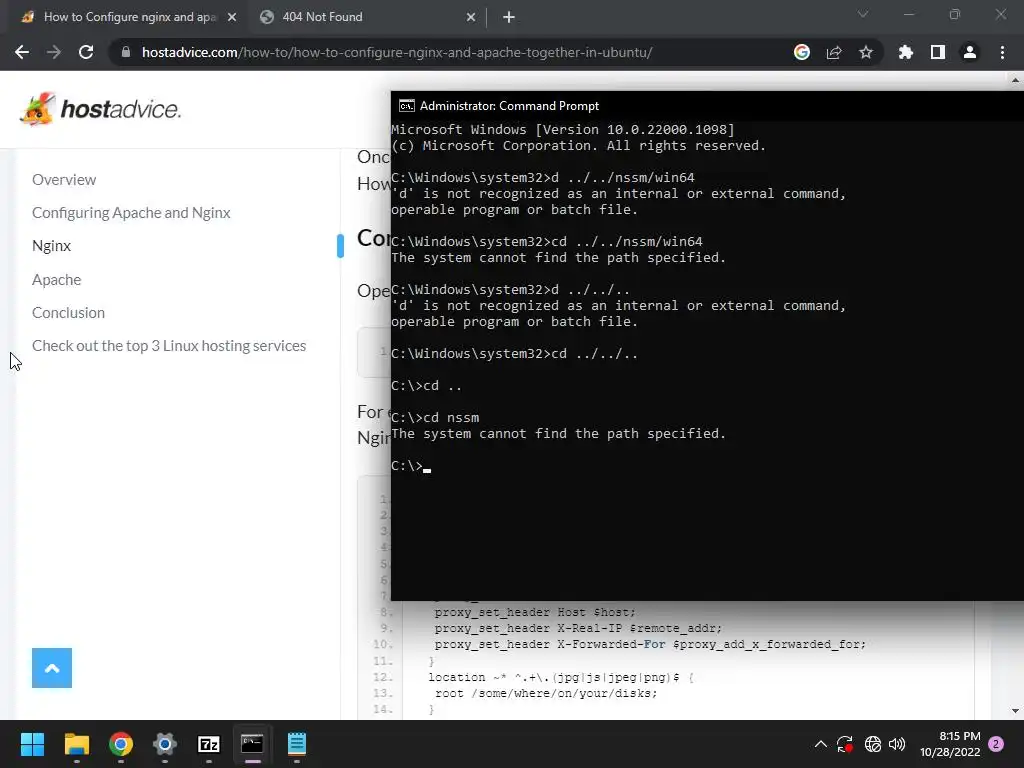
Task: Click the sync status tray icon
Action: point(844,743)
